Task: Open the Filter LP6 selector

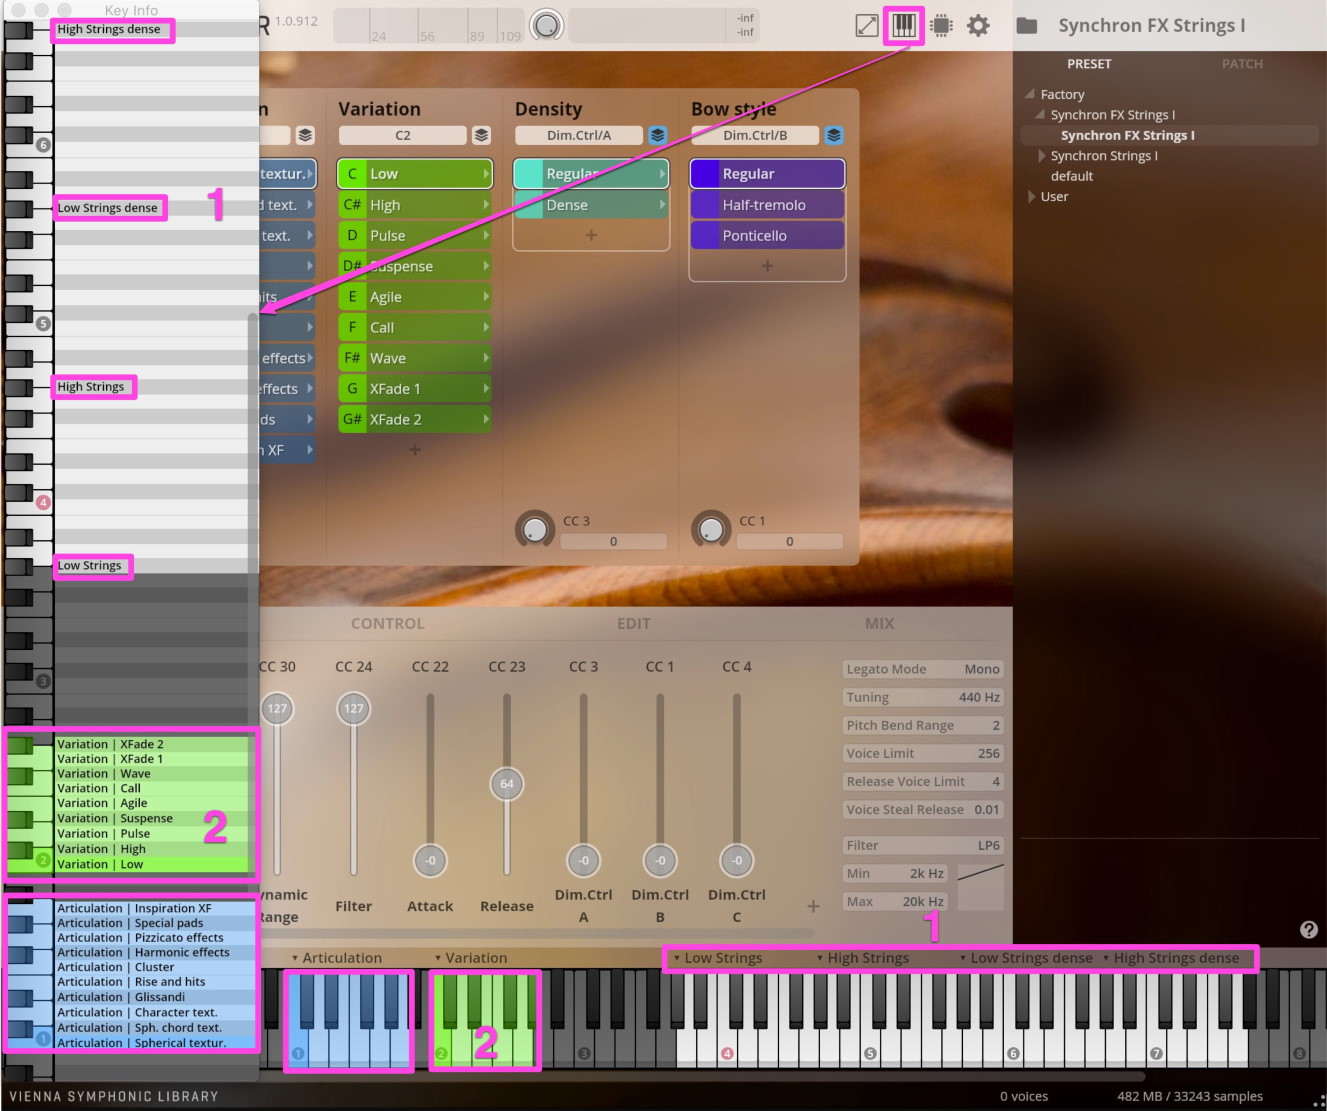Action: point(923,845)
